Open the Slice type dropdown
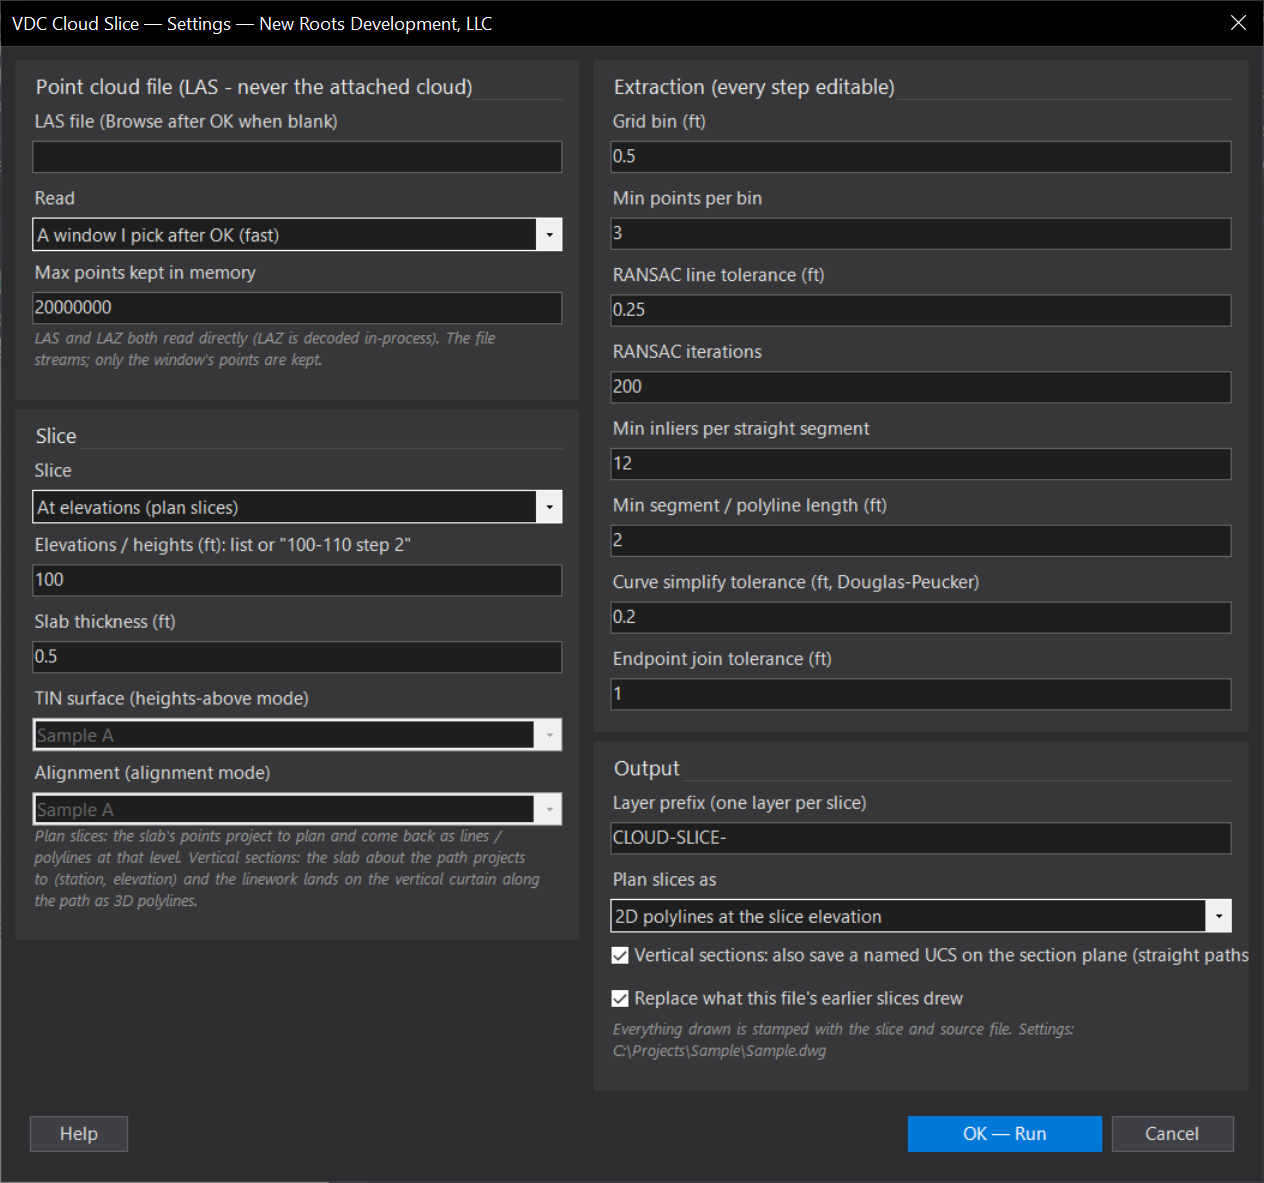The image size is (1264, 1183). point(297,507)
